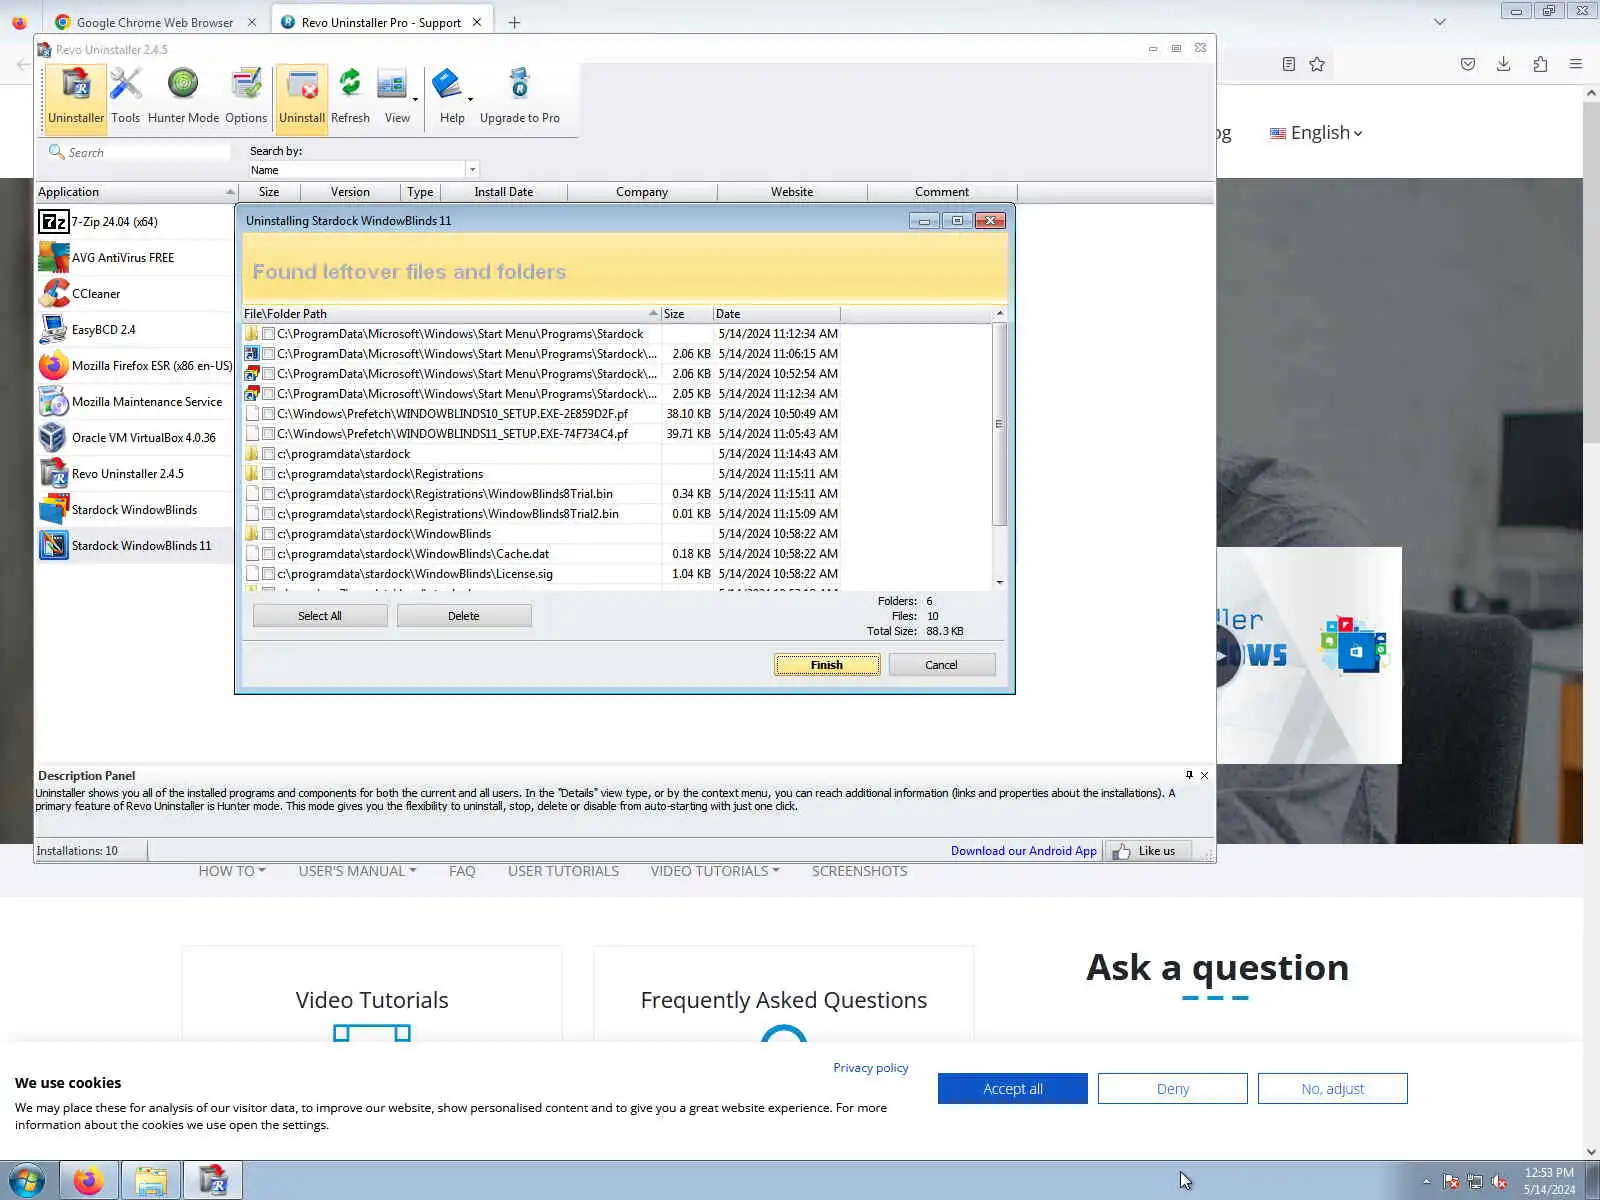Screen dimensions: 1600x1200
Task: Open Firefox from the taskbar
Action: pos(88,1181)
